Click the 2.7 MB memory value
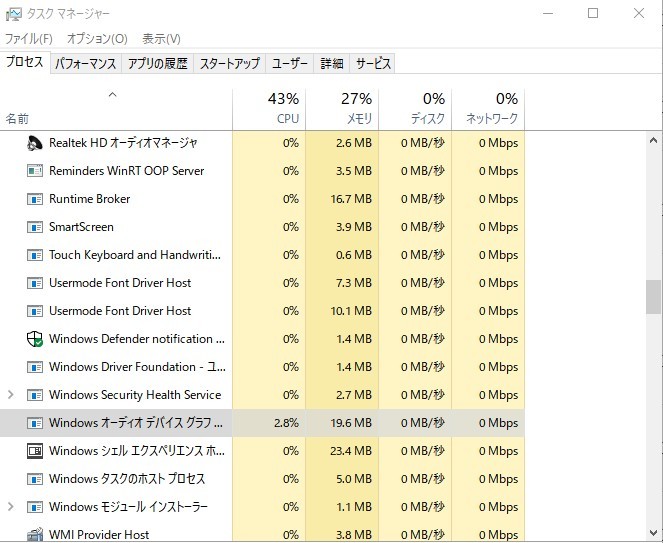The width and height of the screenshot is (663, 543). pos(354,395)
